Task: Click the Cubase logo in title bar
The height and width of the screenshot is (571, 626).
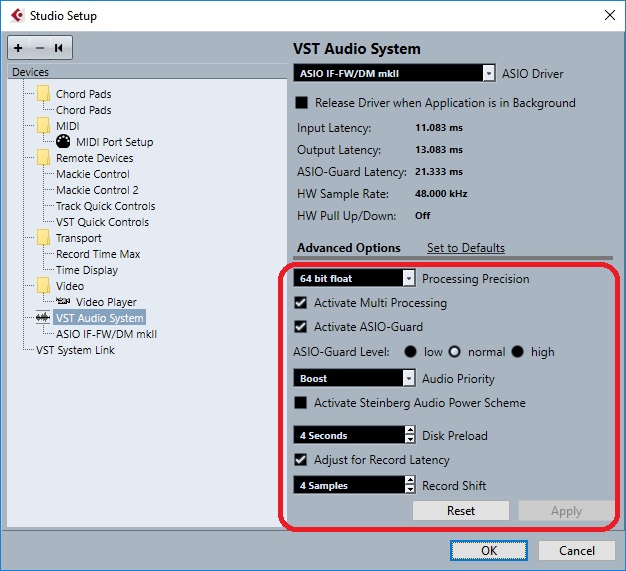Action: tap(17, 16)
